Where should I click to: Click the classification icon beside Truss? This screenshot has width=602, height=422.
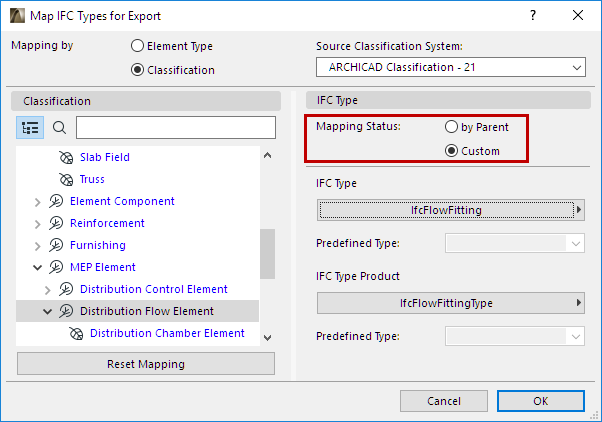click(x=66, y=179)
